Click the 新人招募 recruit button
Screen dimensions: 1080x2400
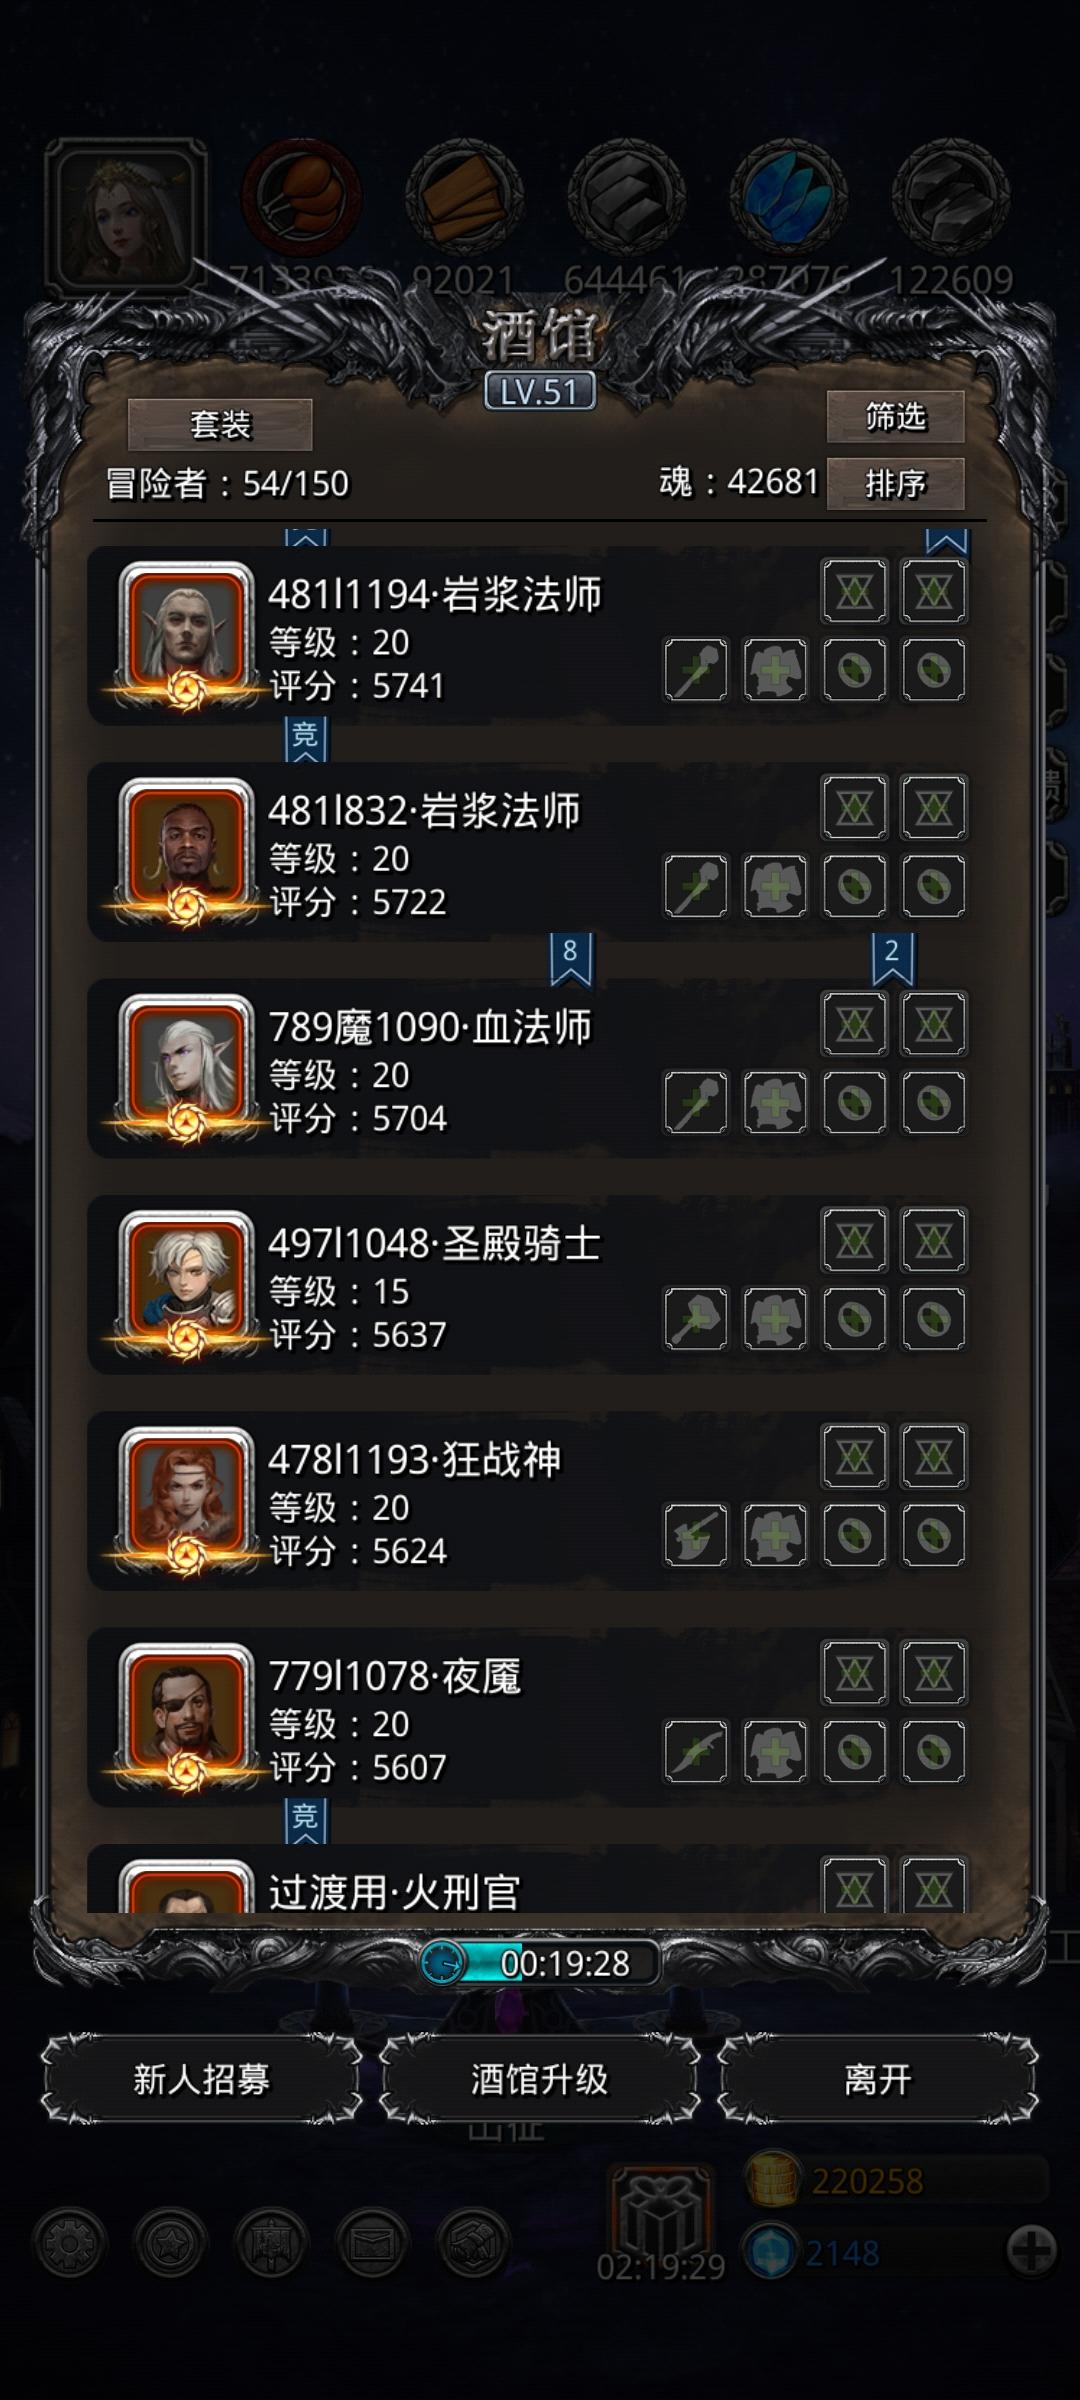click(x=201, y=2079)
